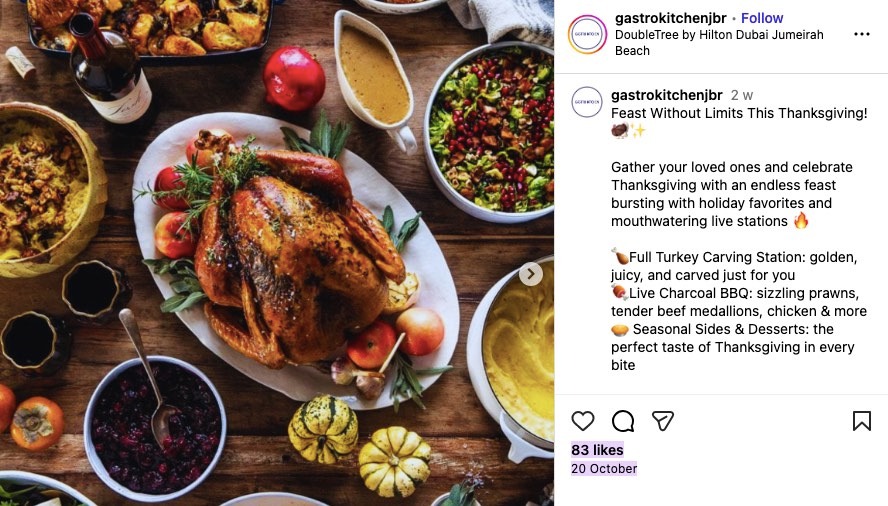The height and width of the screenshot is (506, 888).
Task: Go to the next photo with the carousel arrow
Action: (x=531, y=274)
